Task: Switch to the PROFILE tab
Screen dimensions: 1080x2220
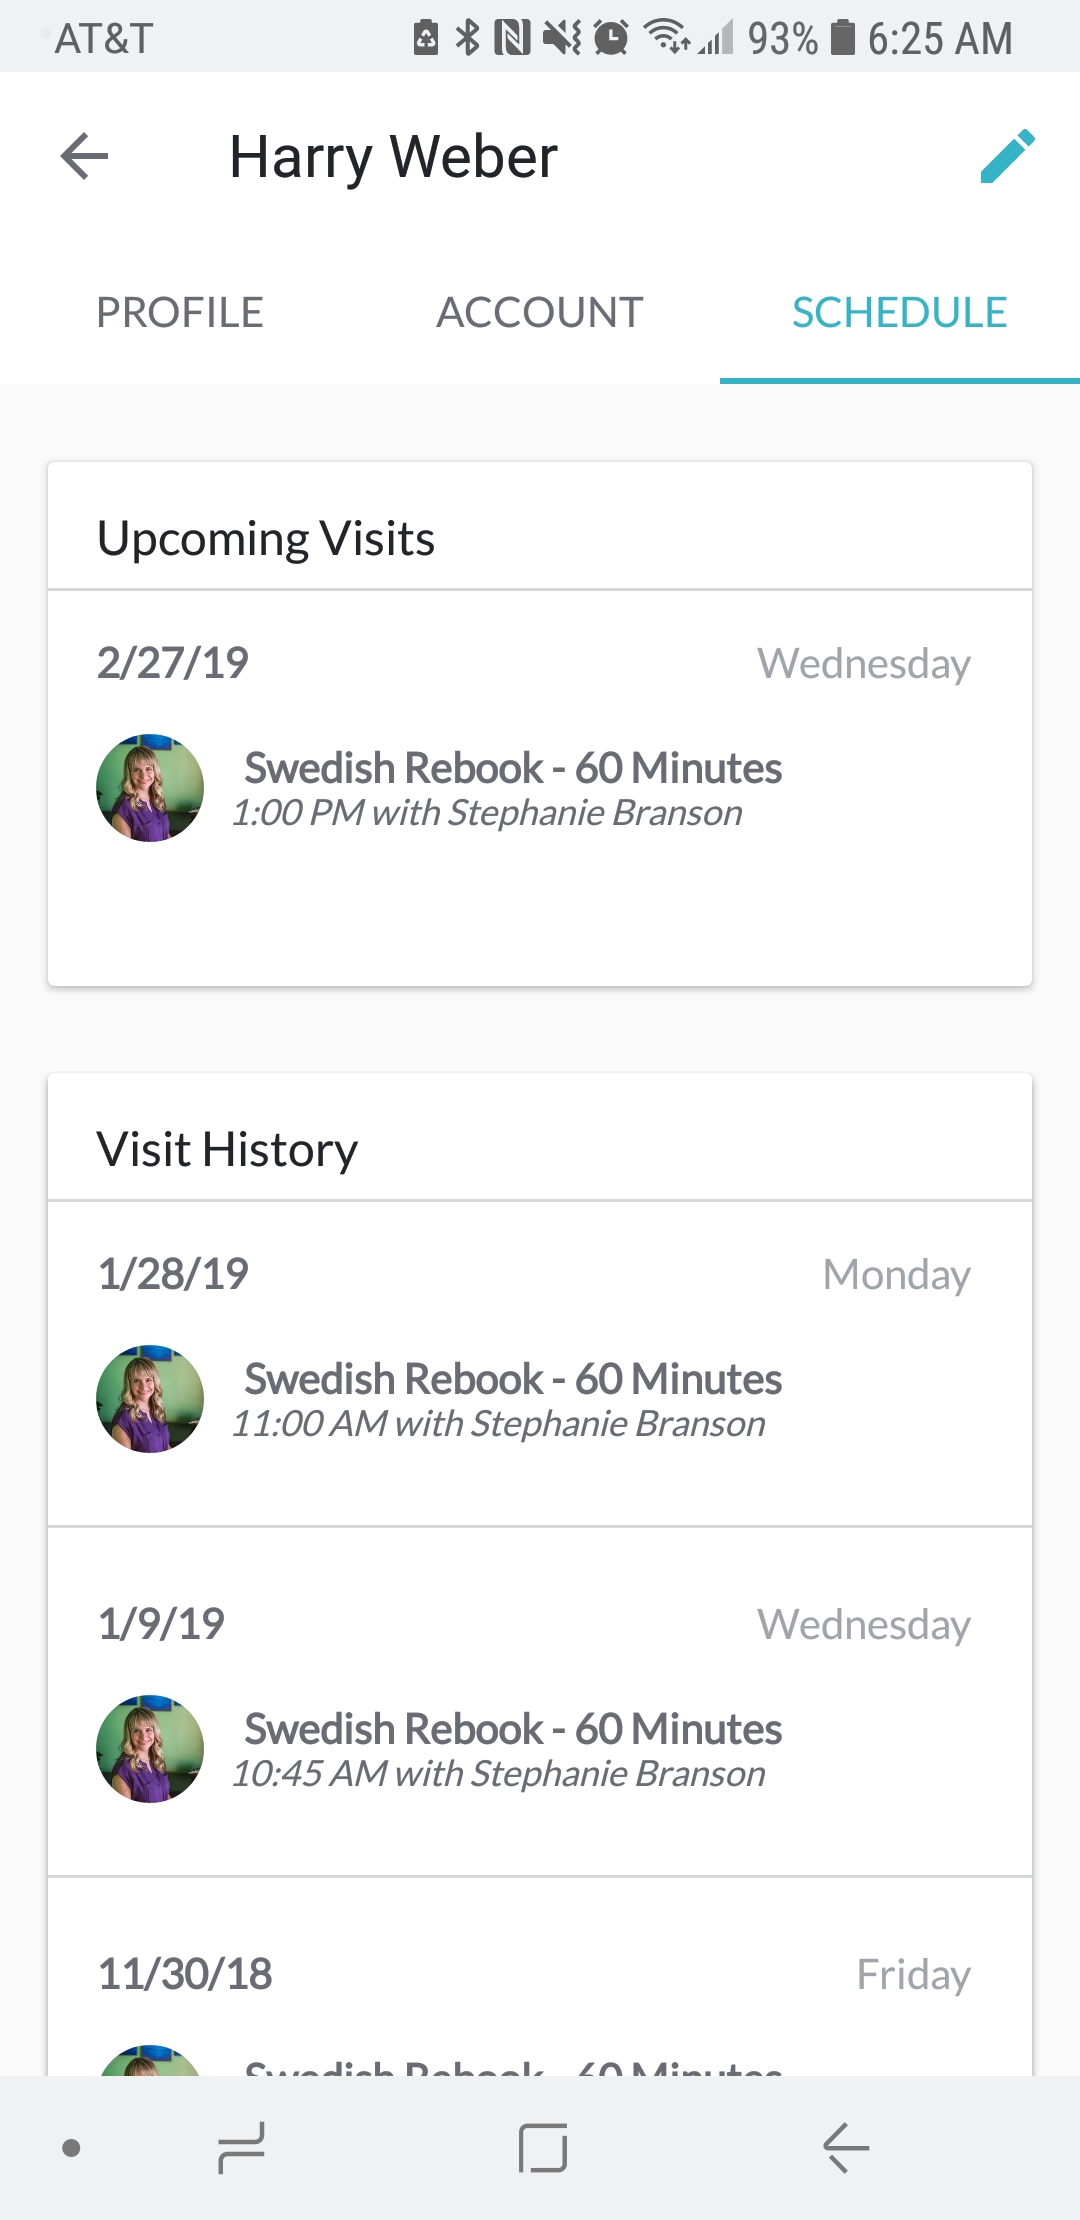Action: pyautogui.click(x=180, y=312)
